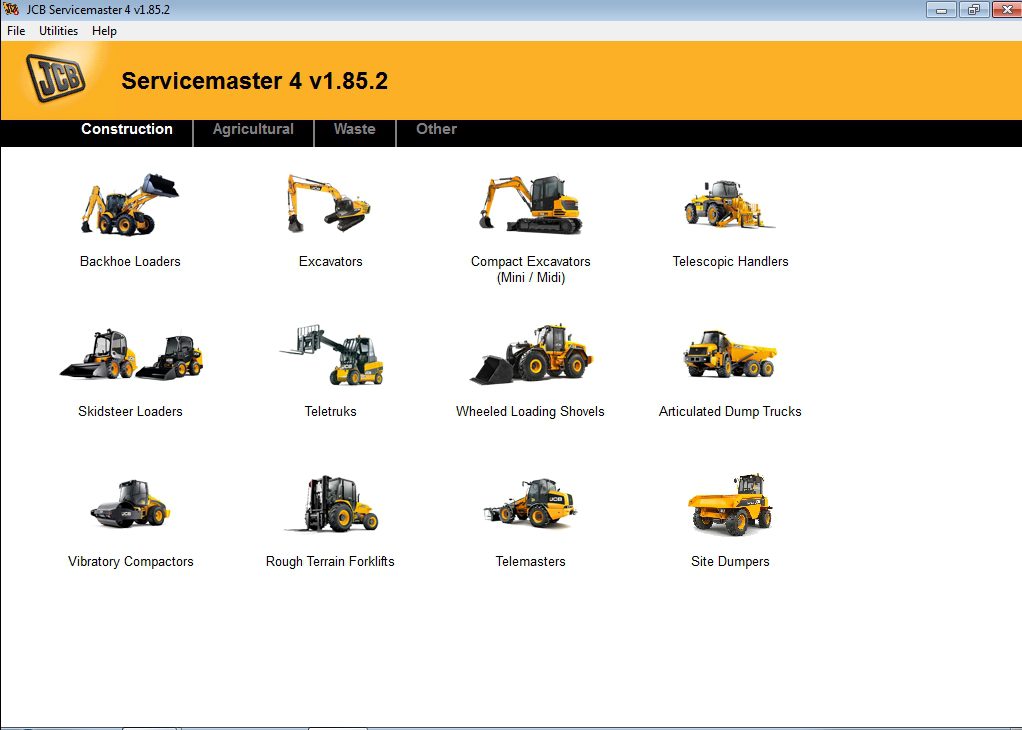Click the JCB logo in the header
Image resolution: width=1022 pixels, height=730 pixels.
(x=54, y=76)
